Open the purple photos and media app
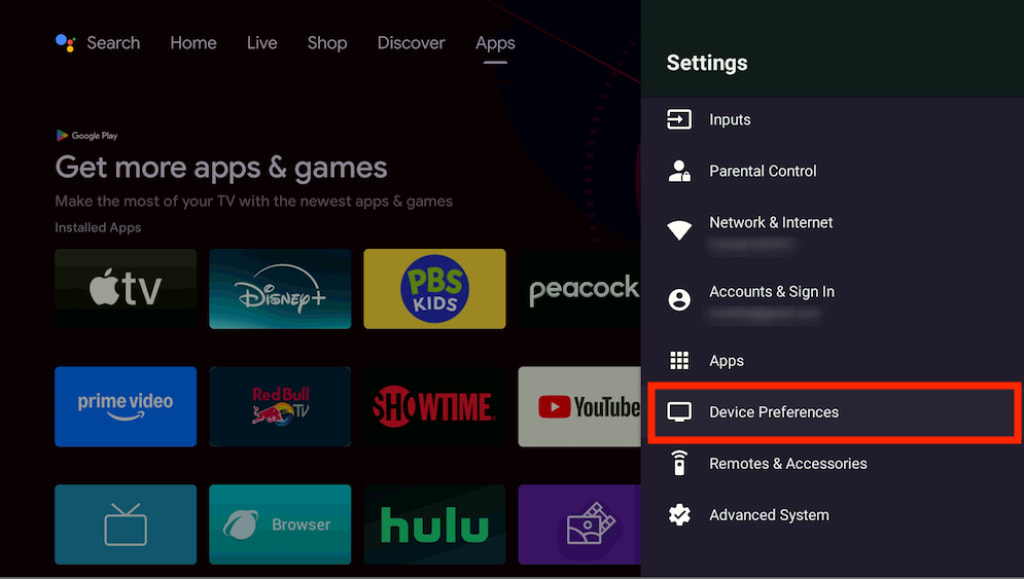1024x579 pixels. (x=579, y=524)
